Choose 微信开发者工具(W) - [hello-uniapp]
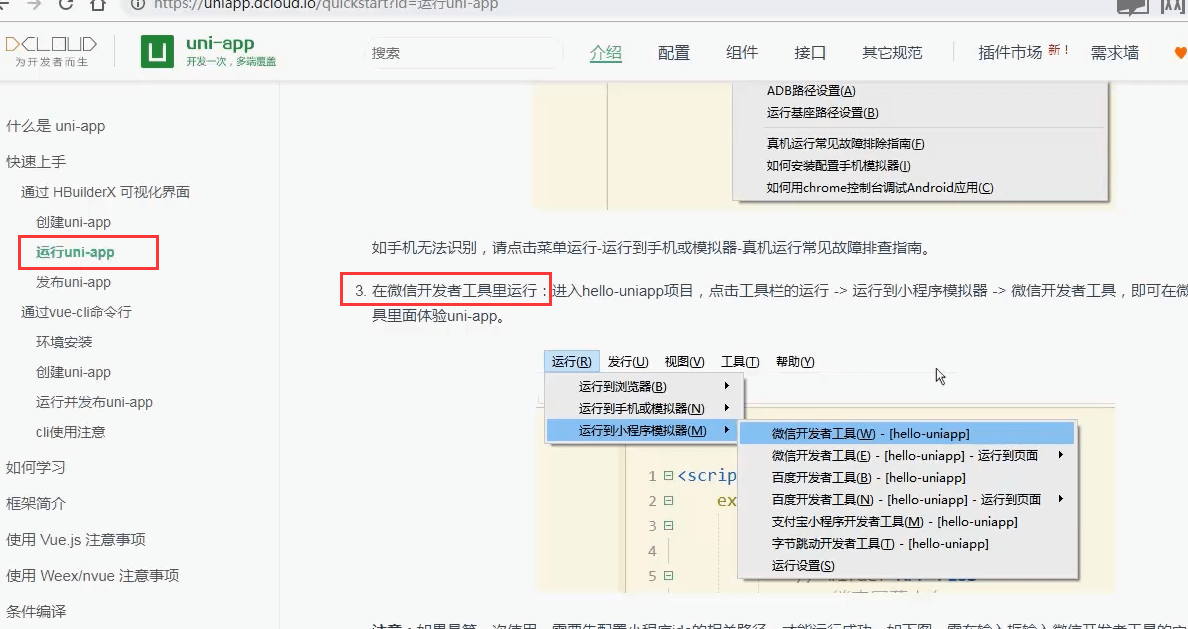Screen dimensions: 1188x629 [907, 433]
